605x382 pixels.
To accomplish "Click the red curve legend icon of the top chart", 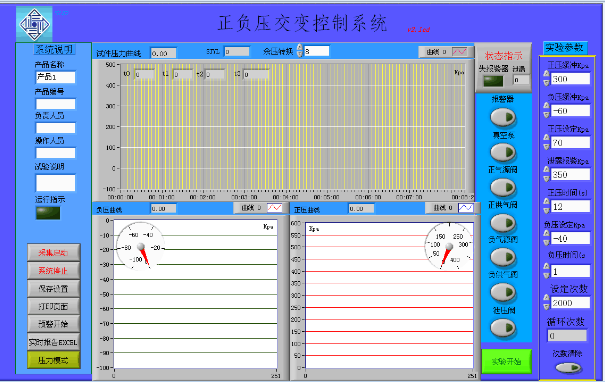I will pyautogui.click(x=459, y=52).
